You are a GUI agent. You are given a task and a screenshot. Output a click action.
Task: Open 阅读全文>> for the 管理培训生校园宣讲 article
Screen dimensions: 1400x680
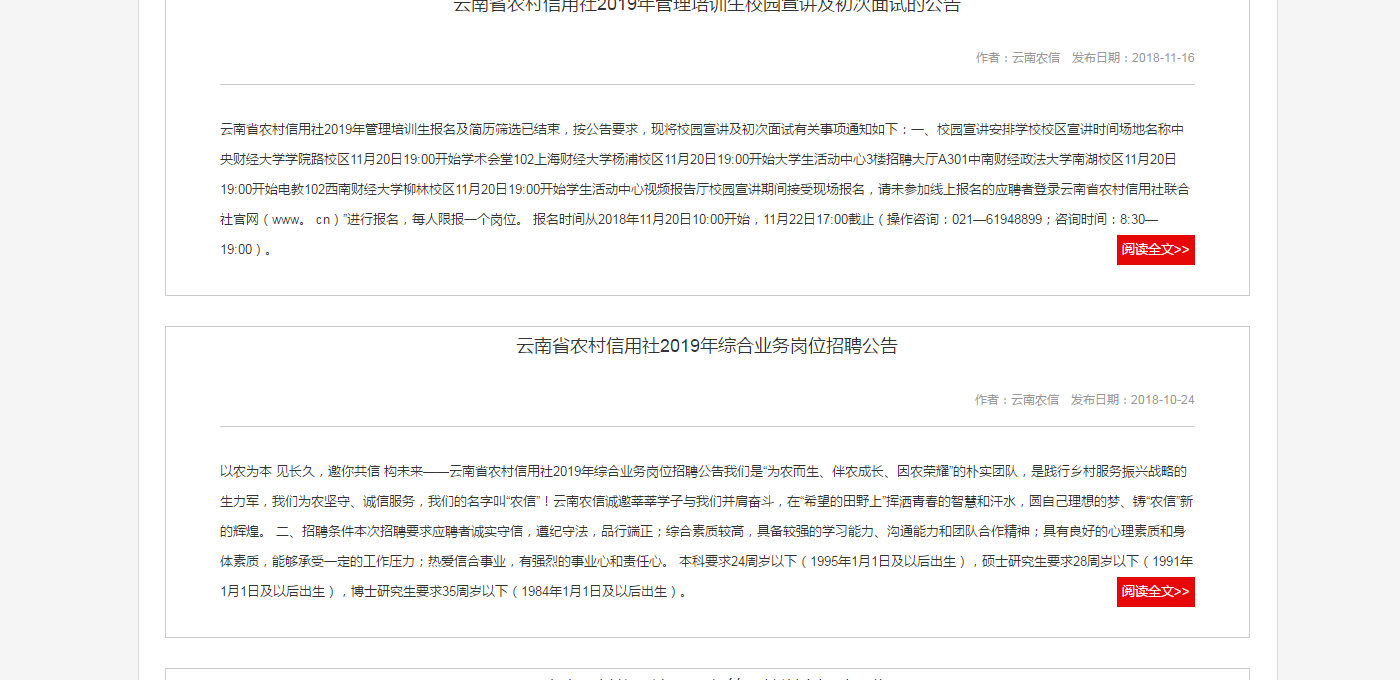(x=1155, y=250)
